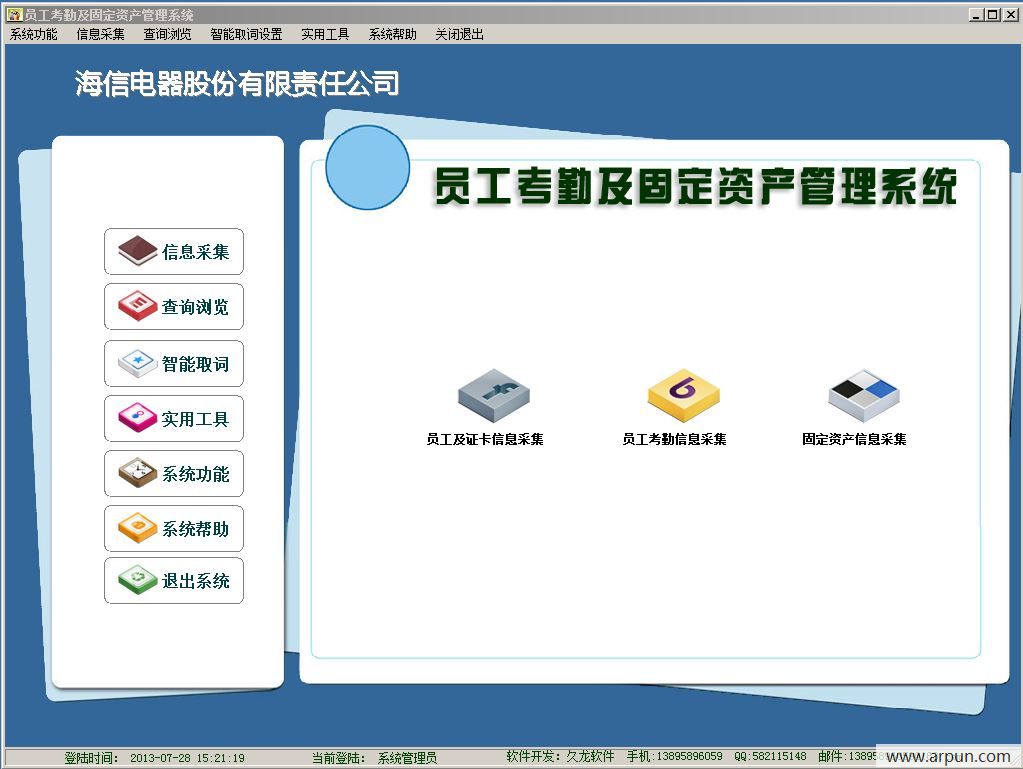This screenshot has height=769, width=1023.
Task: Open 固定资产信息采集 module icon
Action: pos(862,394)
